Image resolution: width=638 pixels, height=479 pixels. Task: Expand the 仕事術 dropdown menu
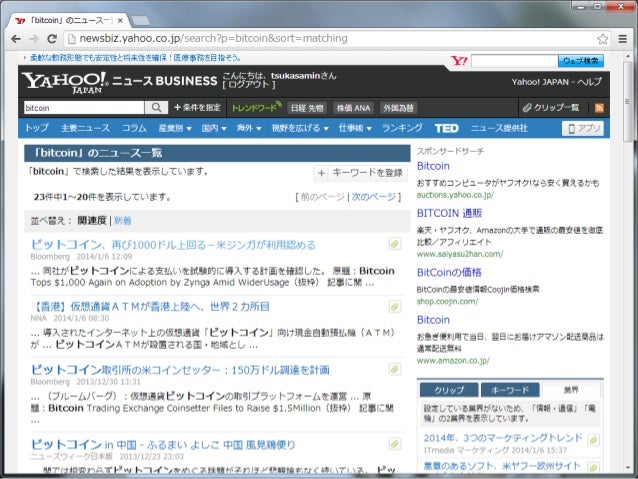click(355, 128)
